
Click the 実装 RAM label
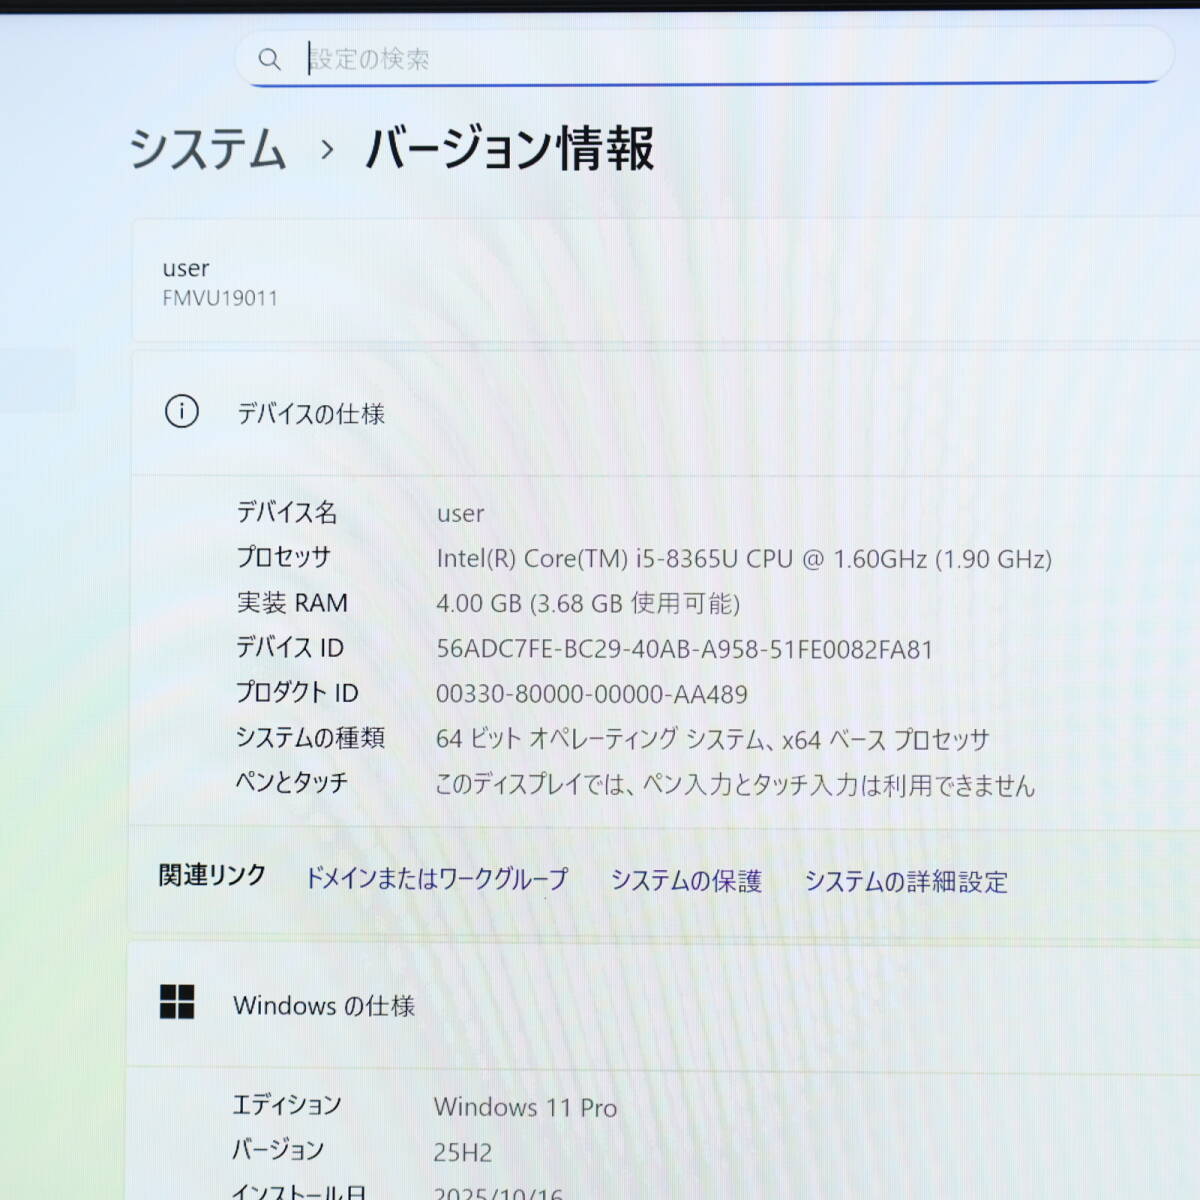click(x=292, y=603)
